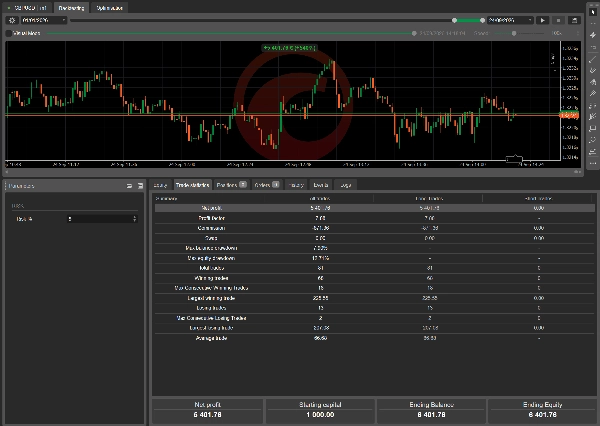Viewport: 600px width, 426px height.
Task: Open the Trade statistics tab
Action: coord(192,185)
